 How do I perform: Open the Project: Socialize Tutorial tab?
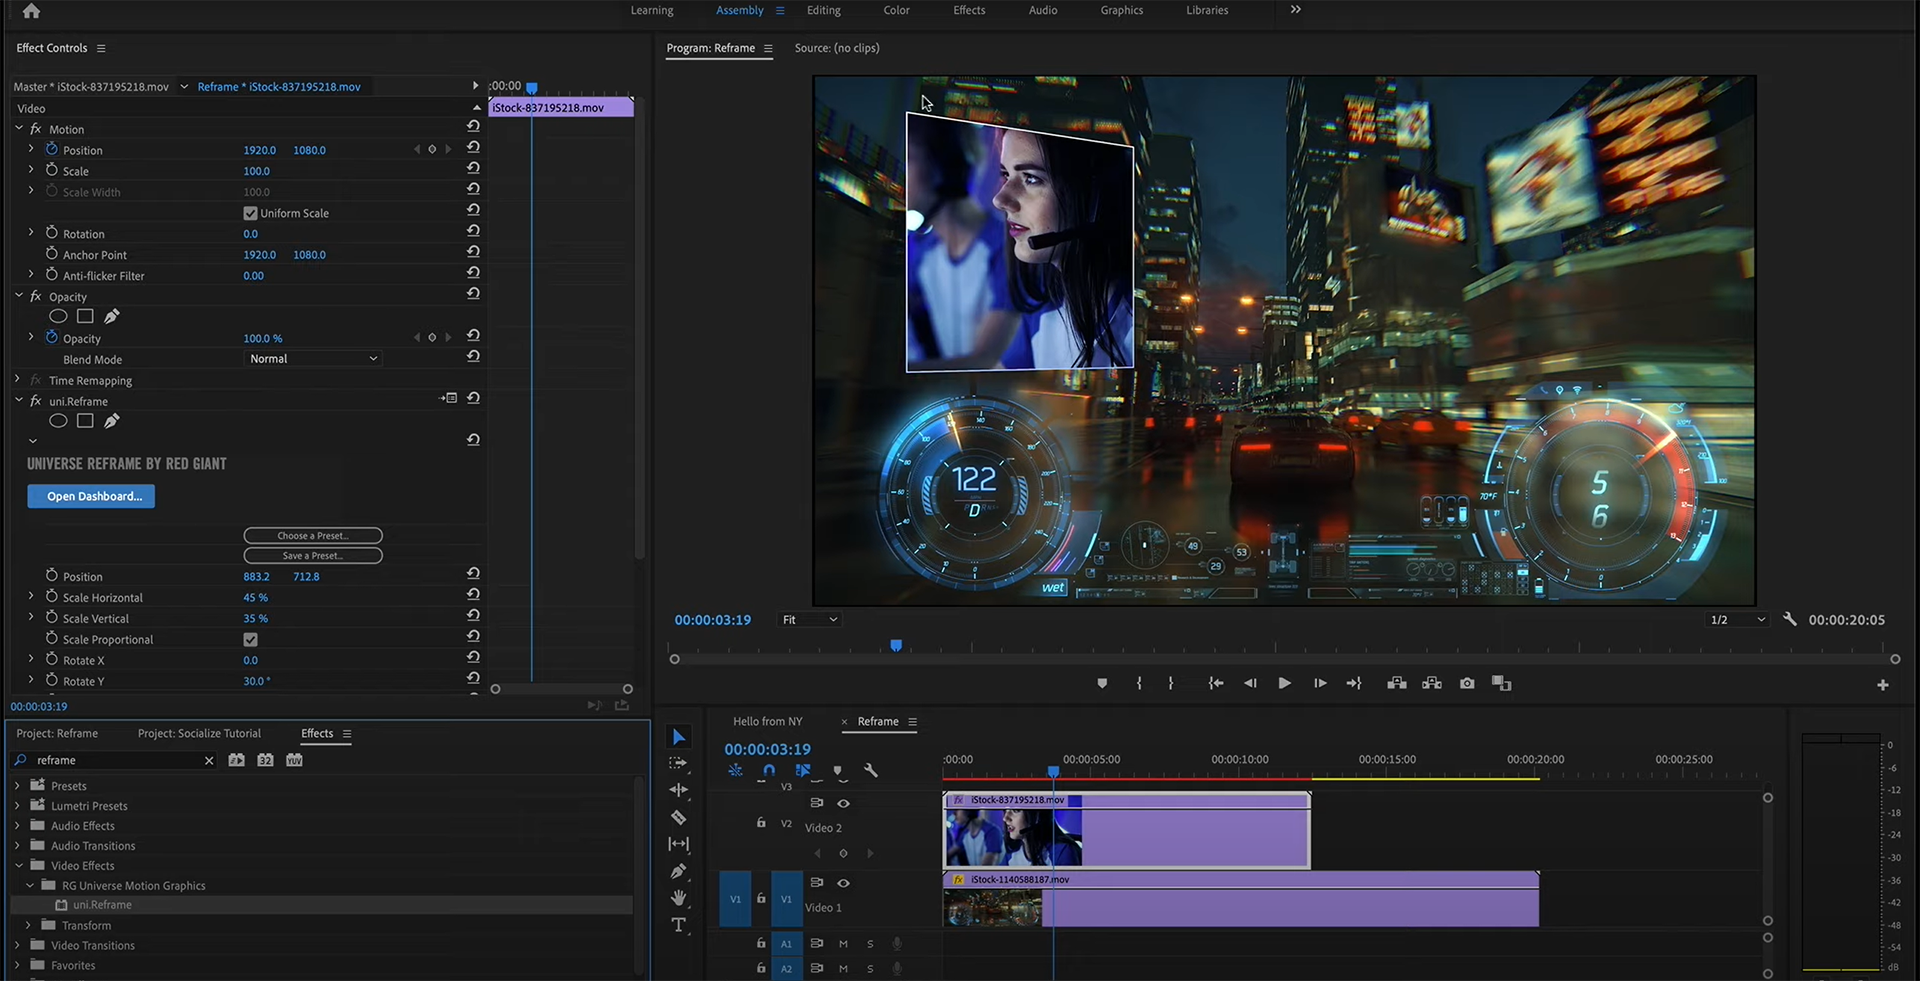(x=199, y=733)
